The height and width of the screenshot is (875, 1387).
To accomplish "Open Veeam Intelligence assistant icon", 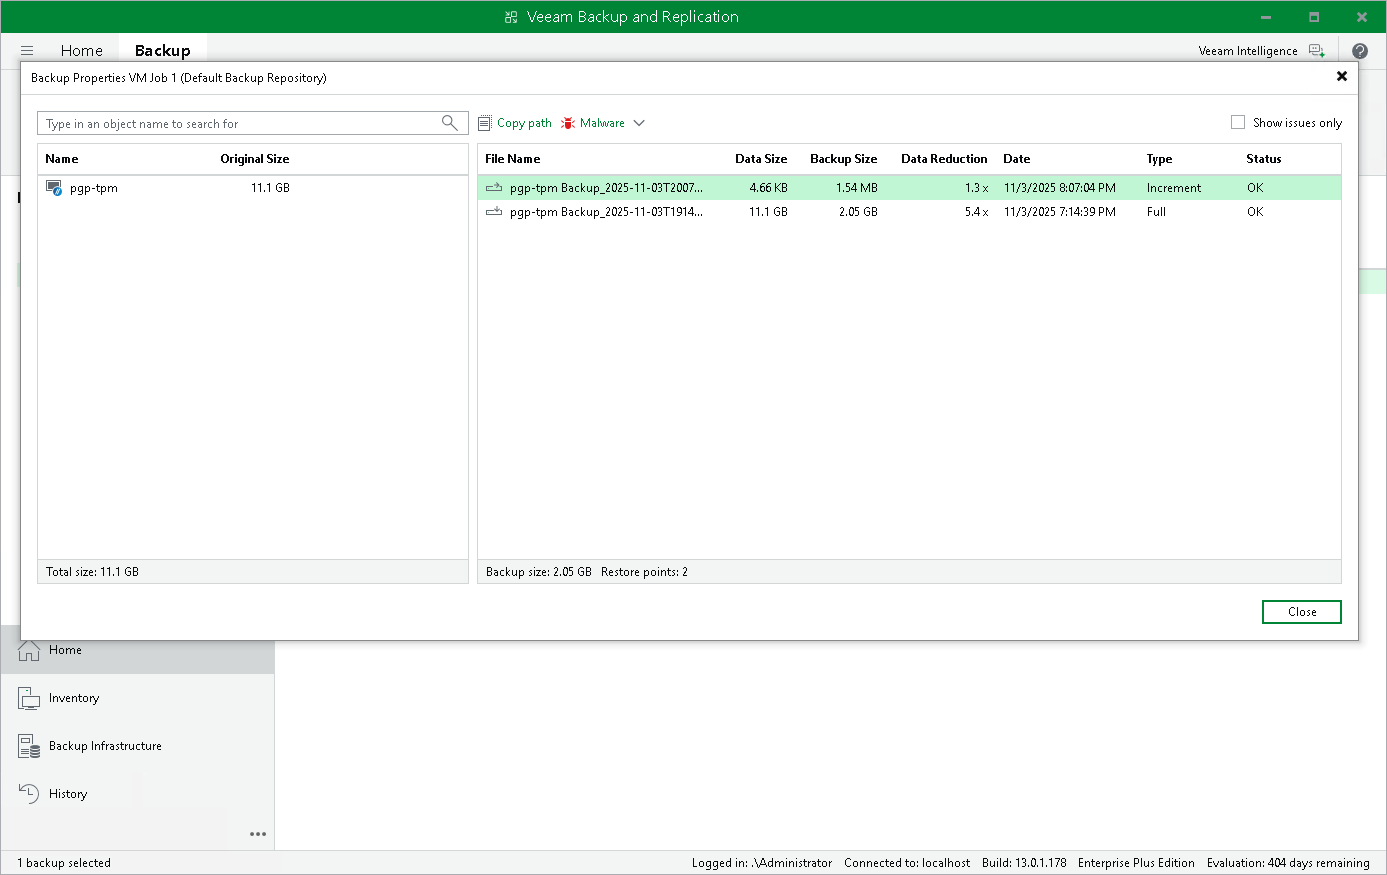I will click(x=1317, y=51).
